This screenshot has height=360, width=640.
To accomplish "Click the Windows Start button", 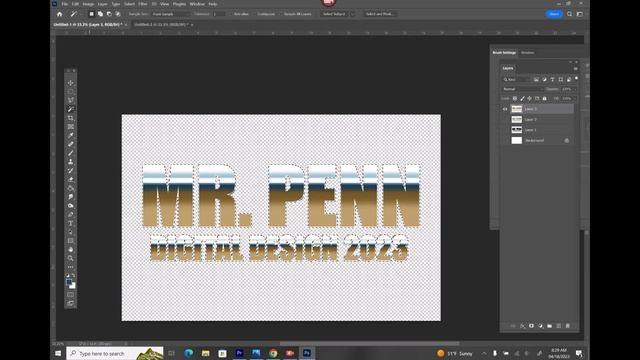I will click(x=58, y=353).
